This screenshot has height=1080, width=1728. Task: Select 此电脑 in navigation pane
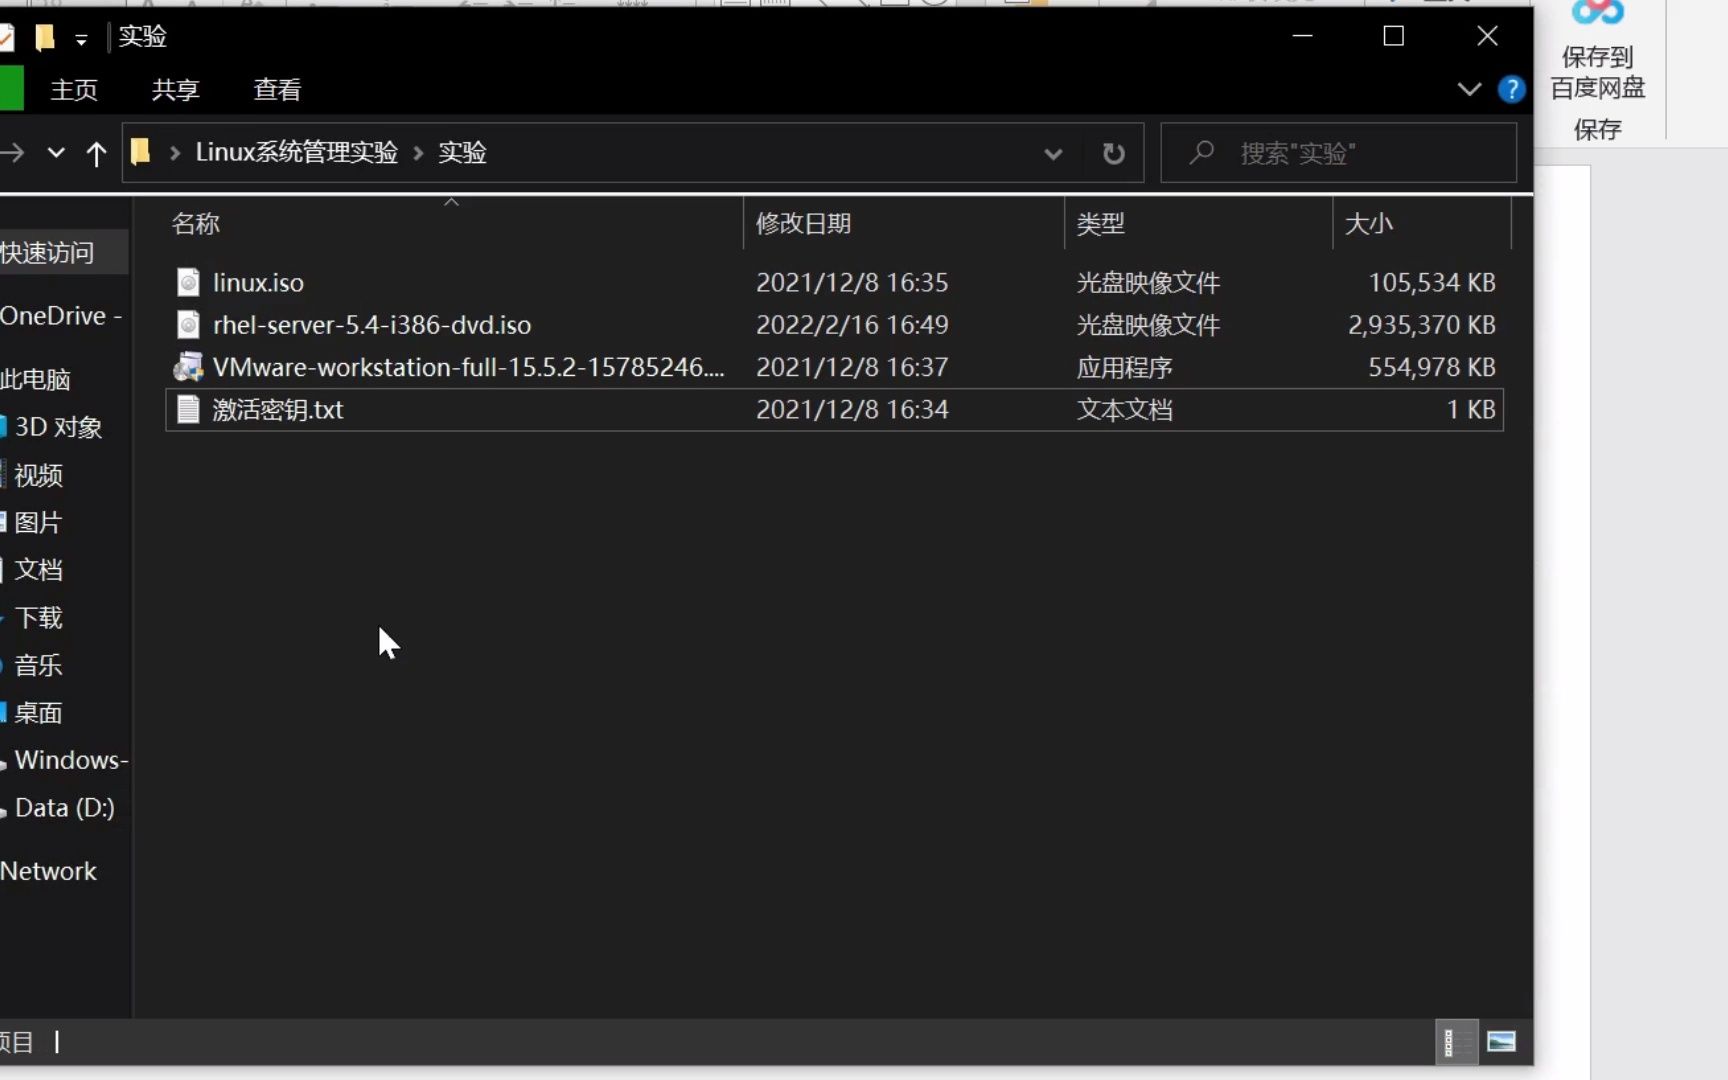[36, 379]
